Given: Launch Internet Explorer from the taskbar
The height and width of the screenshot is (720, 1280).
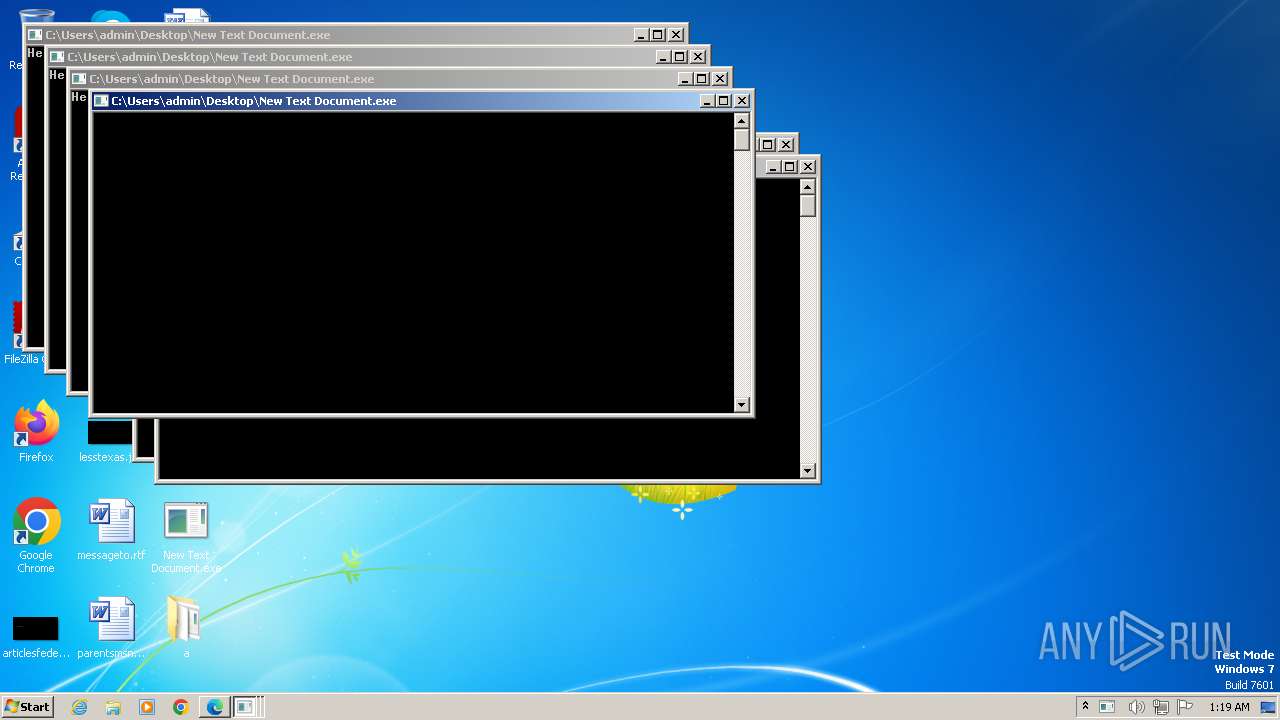Looking at the screenshot, I should pyautogui.click(x=80, y=707).
